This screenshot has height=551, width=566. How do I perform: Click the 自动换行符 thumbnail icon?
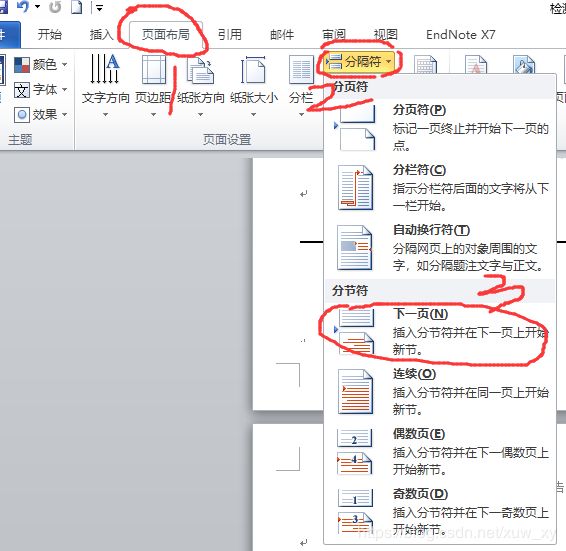tap(355, 247)
